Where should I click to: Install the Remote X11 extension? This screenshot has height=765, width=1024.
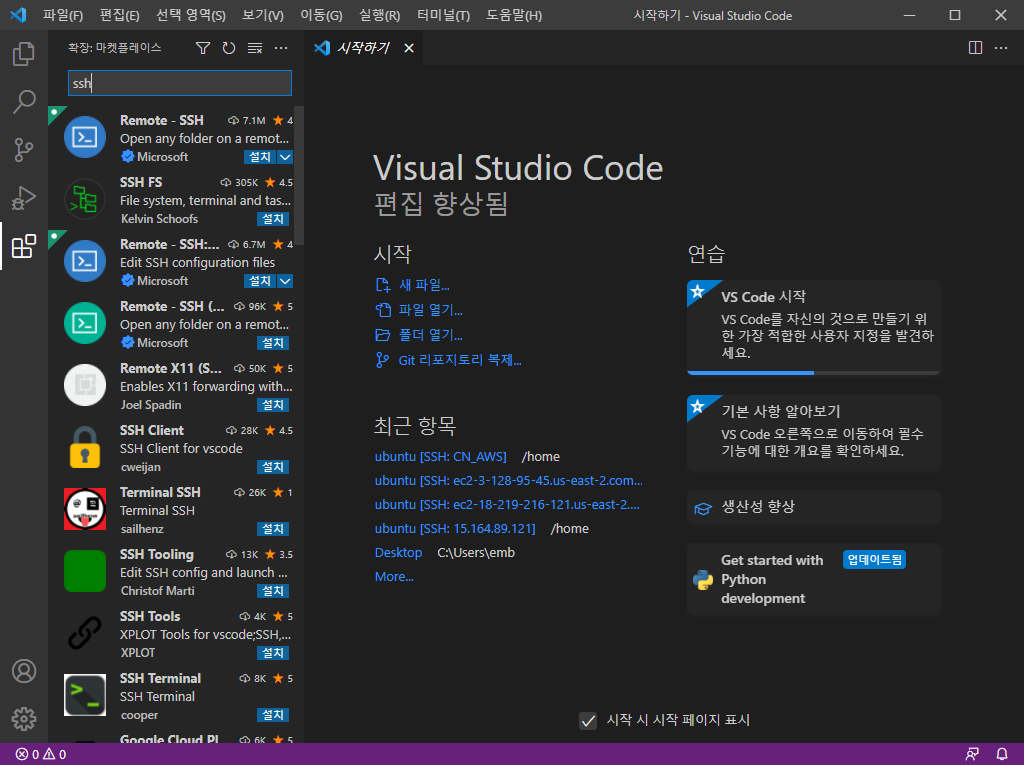(273, 405)
